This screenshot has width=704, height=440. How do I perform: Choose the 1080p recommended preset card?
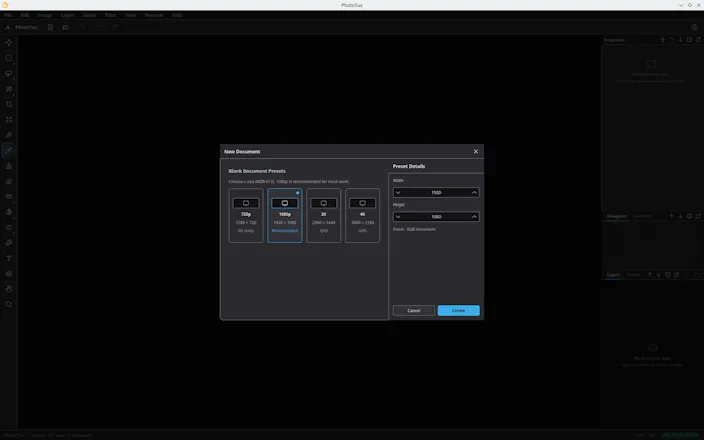tap(285, 216)
